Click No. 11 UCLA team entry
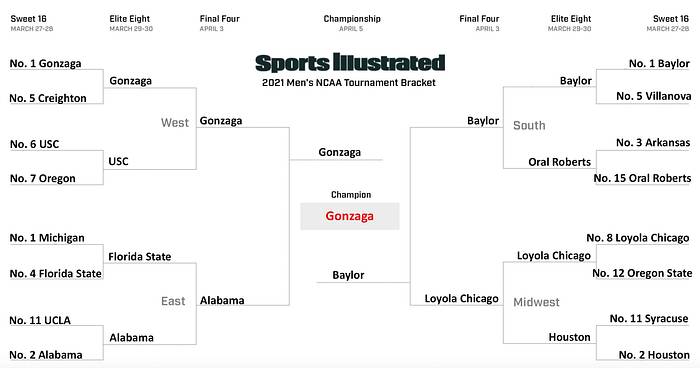Image resolution: width=700 pixels, height=368 pixels. 40,320
